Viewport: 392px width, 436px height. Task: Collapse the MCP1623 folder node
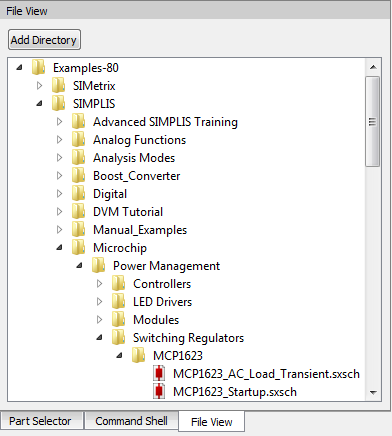point(119,356)
